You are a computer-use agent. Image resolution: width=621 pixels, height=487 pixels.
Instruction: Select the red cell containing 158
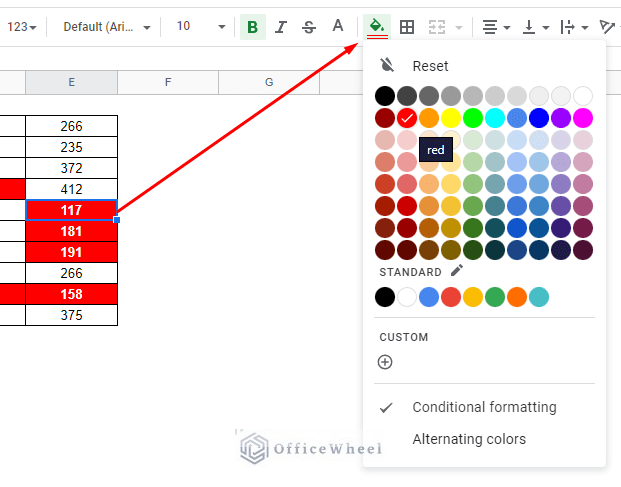point(71,294)
